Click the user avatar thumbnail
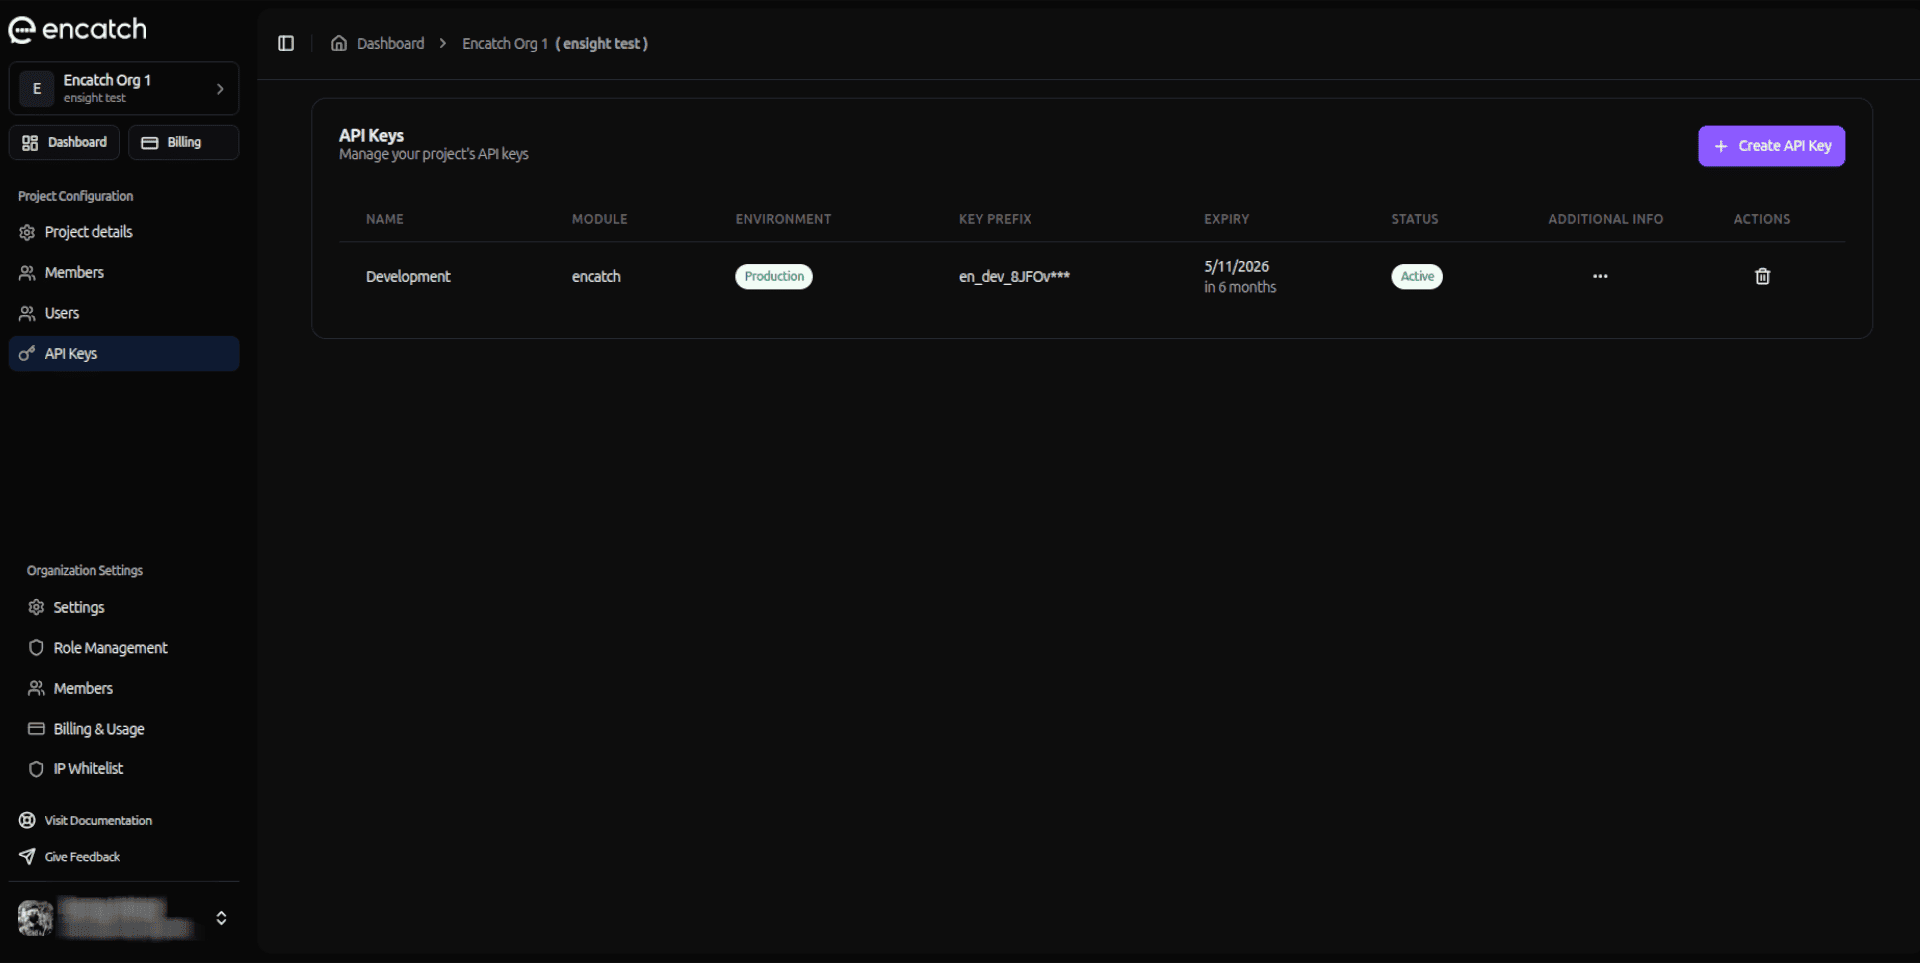The width and height of the screenshot is (1920, 963). coord(36,918)
